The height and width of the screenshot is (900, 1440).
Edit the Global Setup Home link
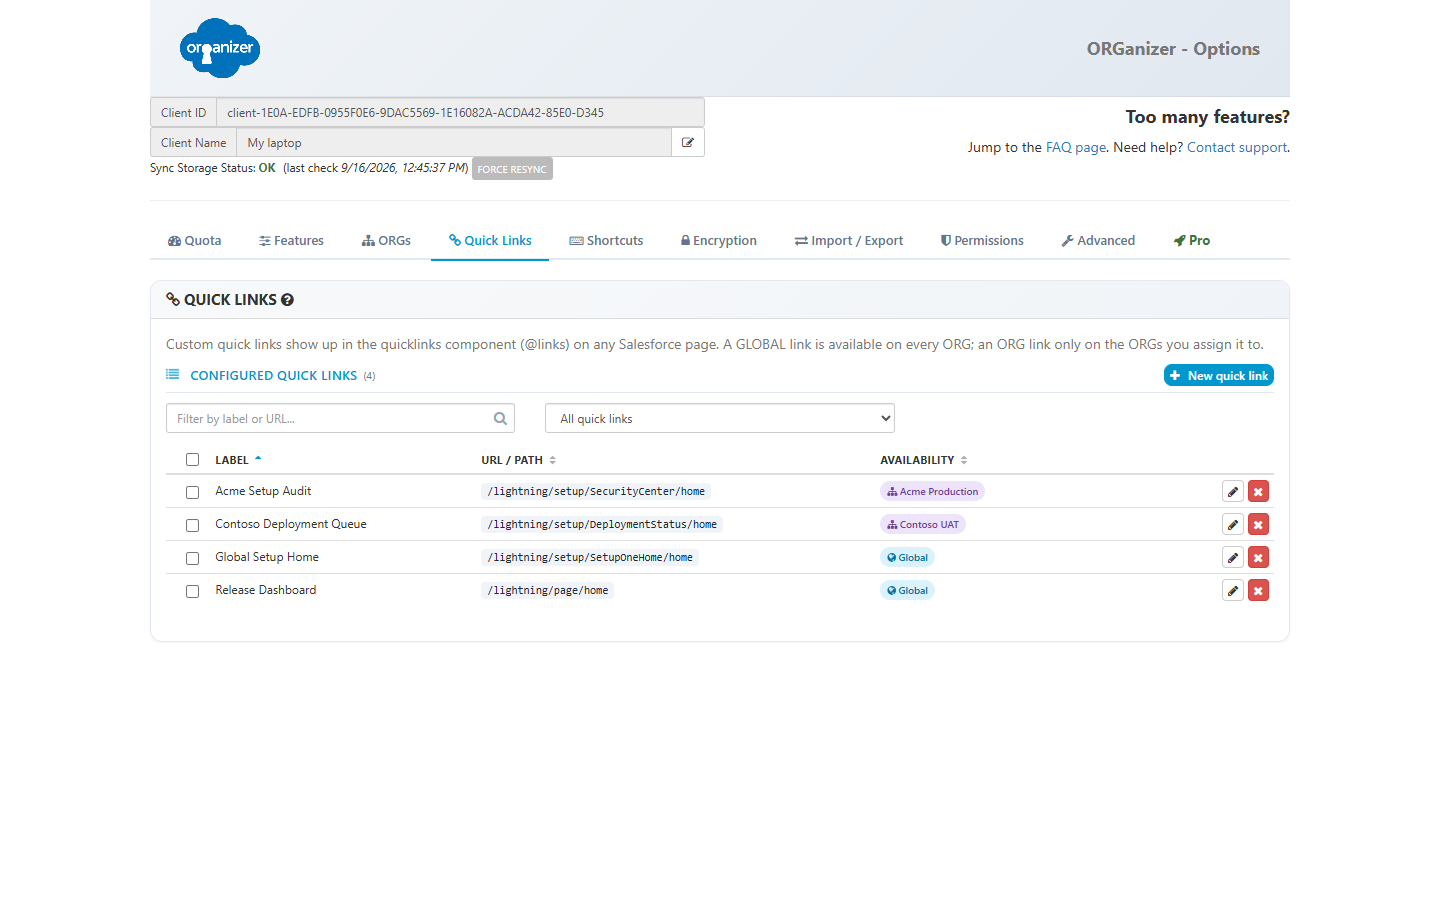click(x=1233, y=558)
